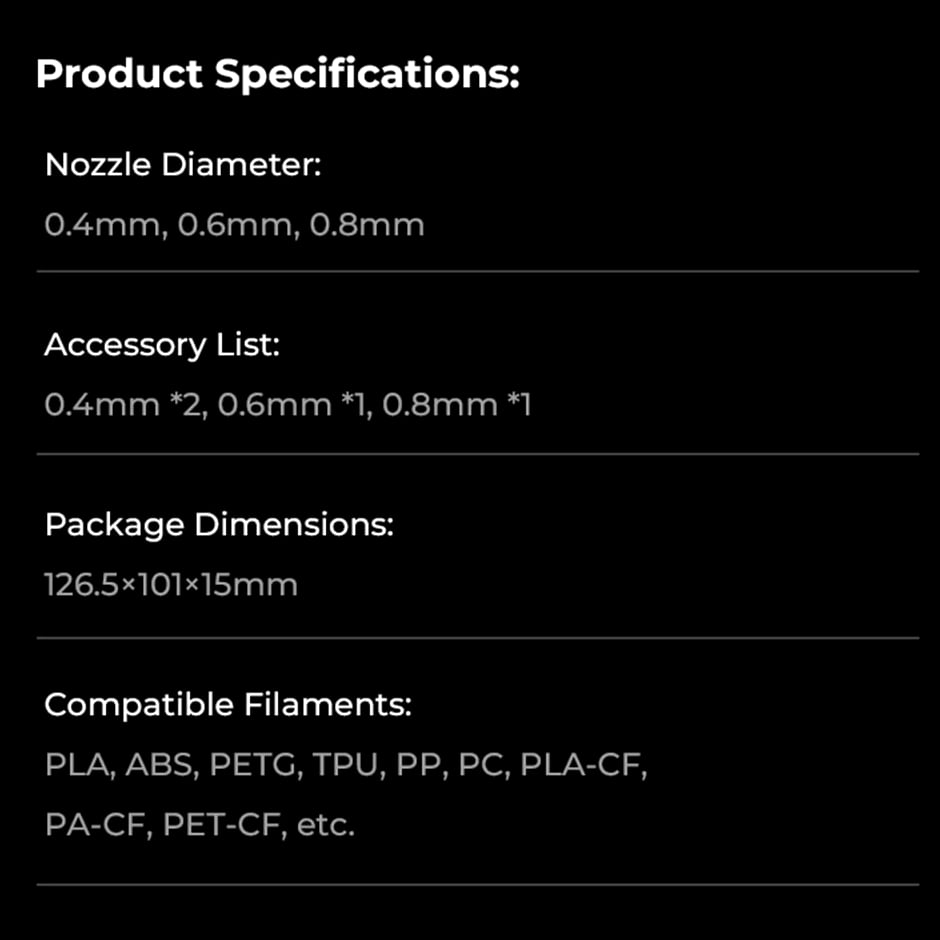
Task: Click PLA in the filaments list
Action: (x=80, y=766)
